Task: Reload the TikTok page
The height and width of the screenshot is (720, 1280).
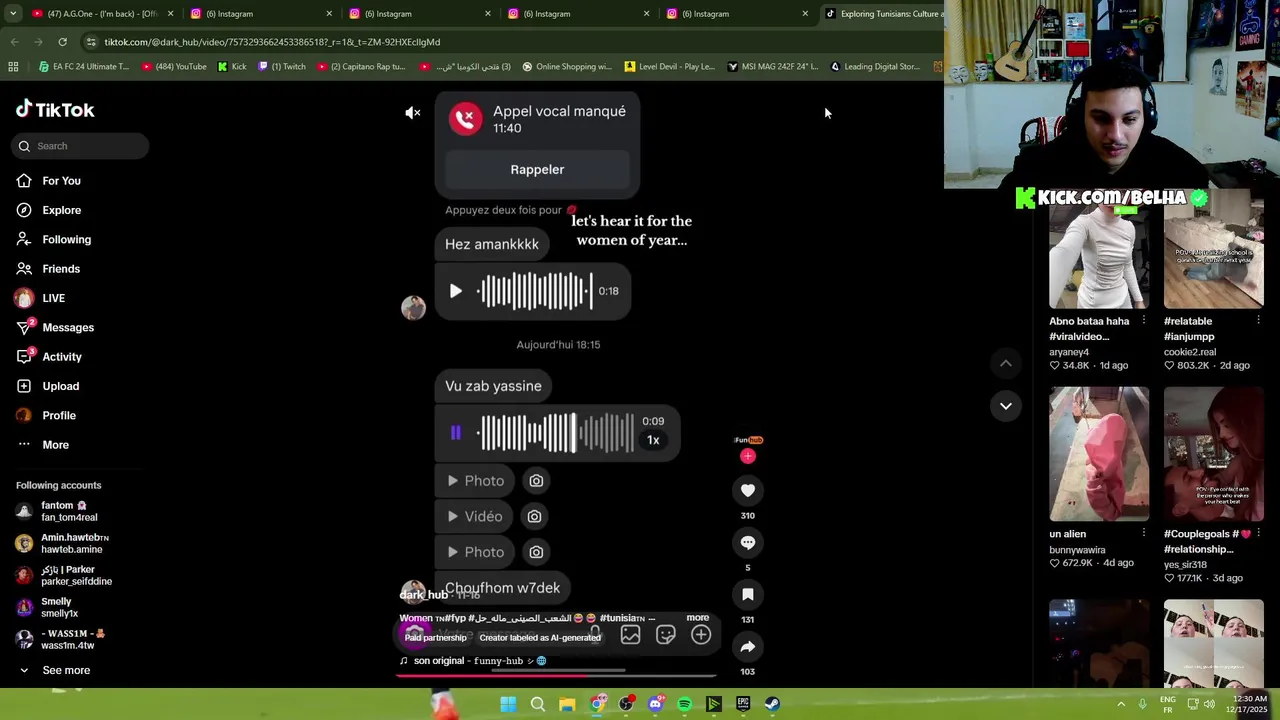Action: pyautogui.click(x=62, y=42)
